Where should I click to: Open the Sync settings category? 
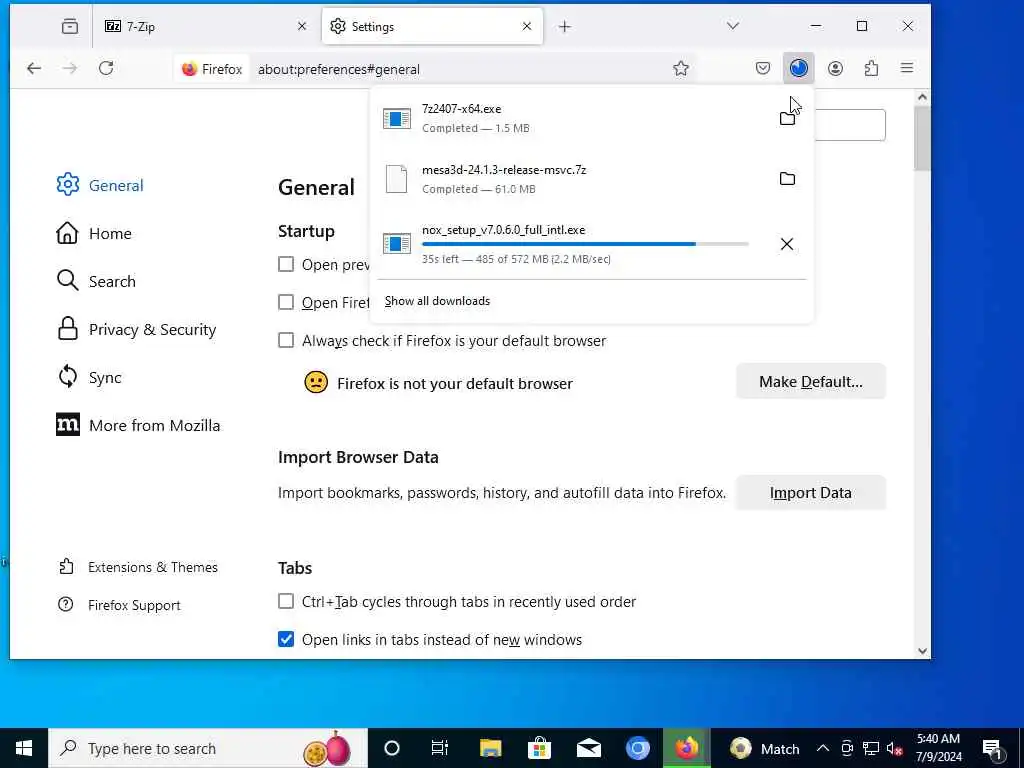click(x=89, y=377)
